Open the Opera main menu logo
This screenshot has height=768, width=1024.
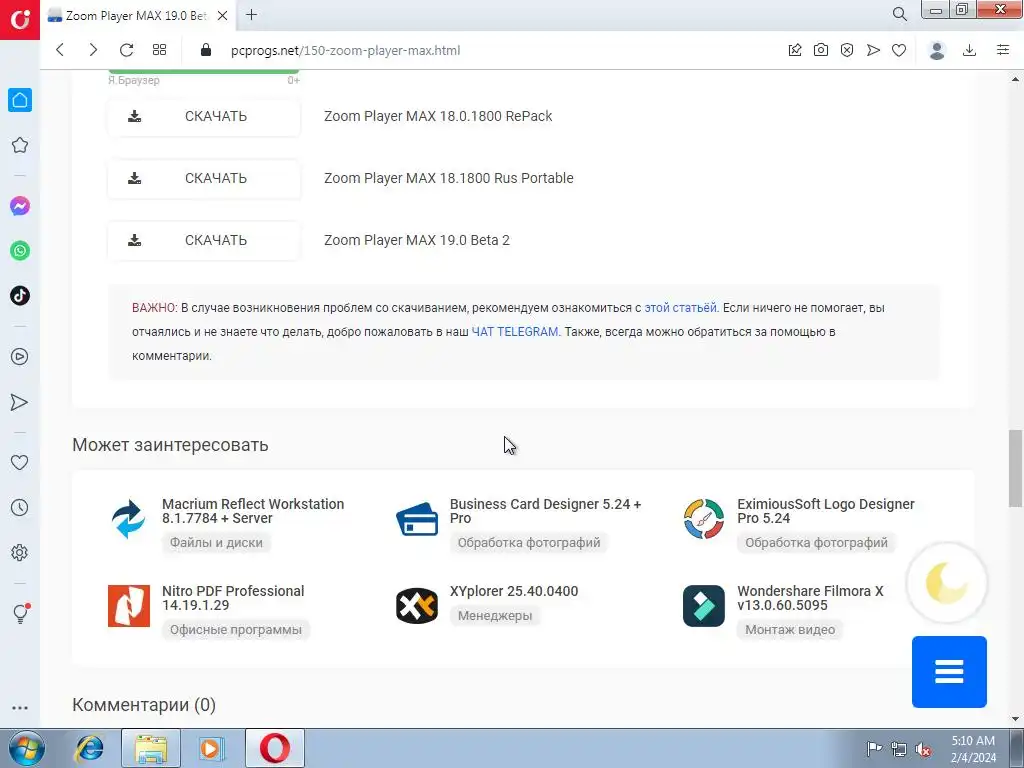point(20,20)
